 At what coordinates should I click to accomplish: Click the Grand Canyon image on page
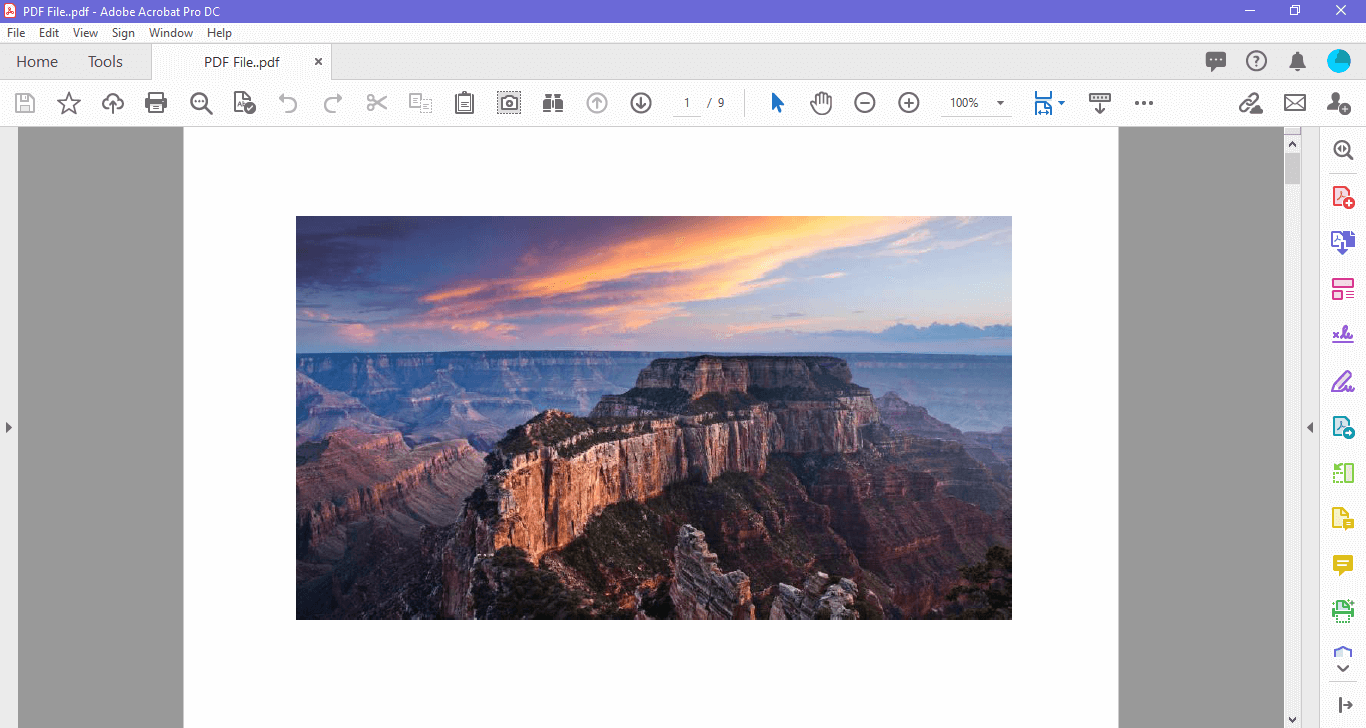click(654, 418)
